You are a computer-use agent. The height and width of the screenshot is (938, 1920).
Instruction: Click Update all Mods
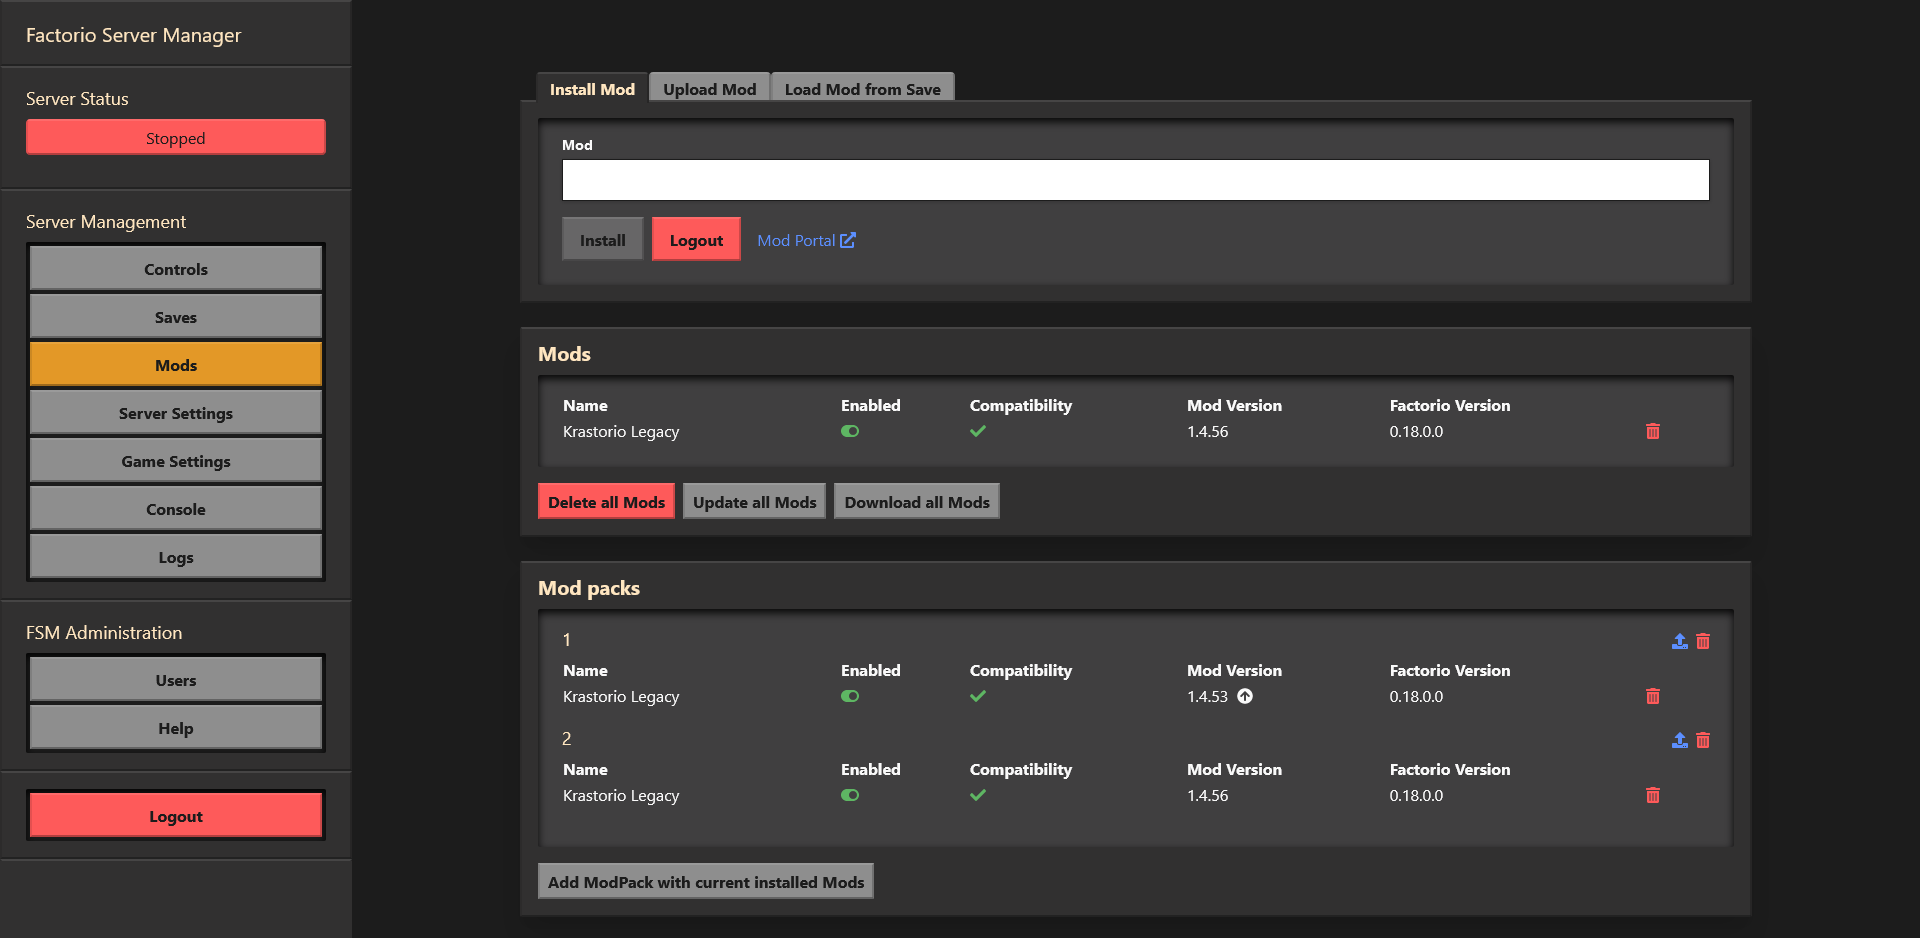[755, 502]
